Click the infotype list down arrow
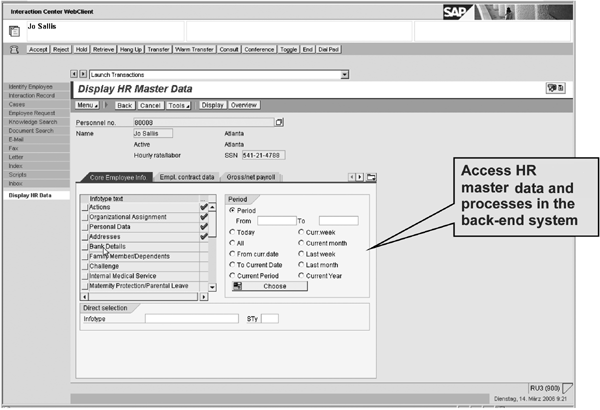Image resolution: width=600 pixels, height=410 pixels. [212, 287]
